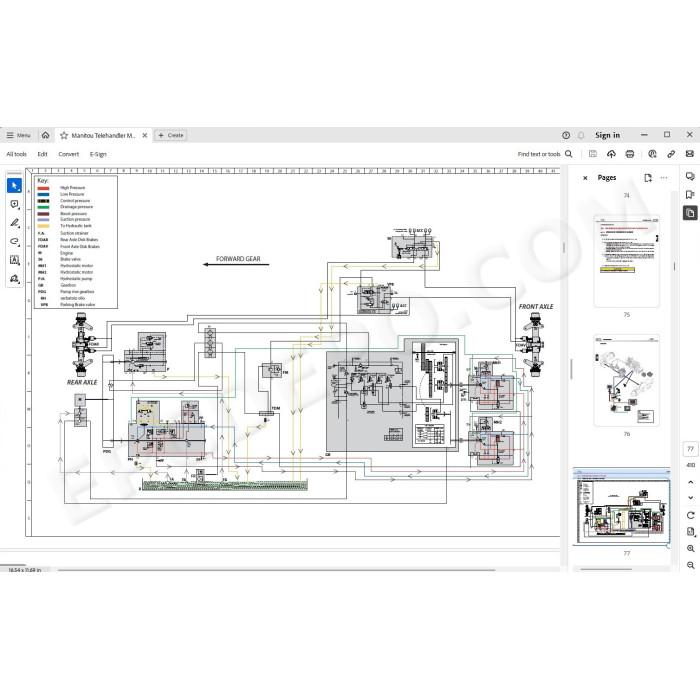Open the notifications bell

coord(581,135)
